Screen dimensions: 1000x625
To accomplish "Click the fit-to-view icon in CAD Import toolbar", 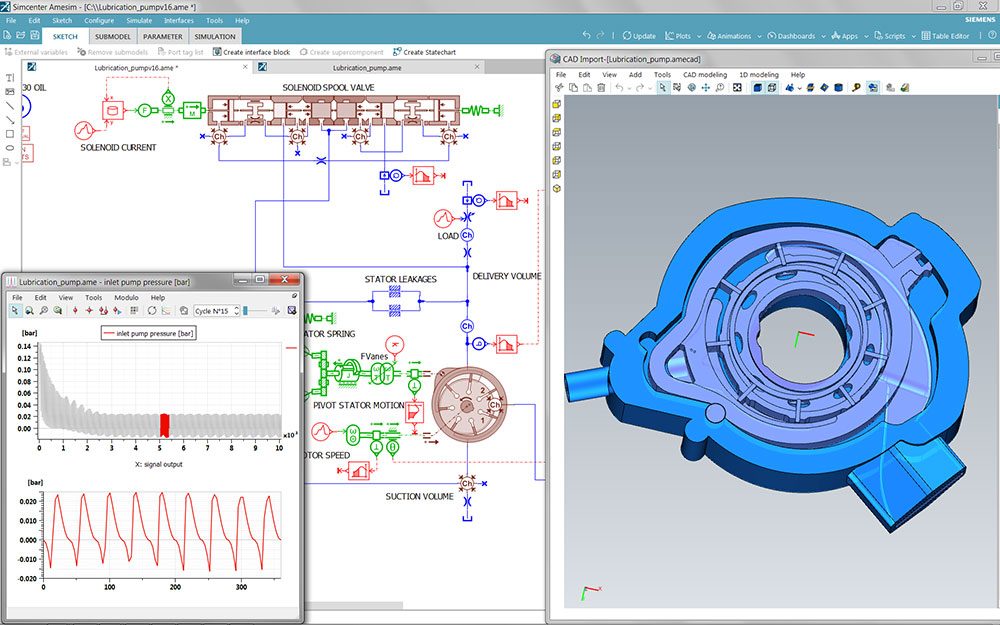I will (737, 88).
